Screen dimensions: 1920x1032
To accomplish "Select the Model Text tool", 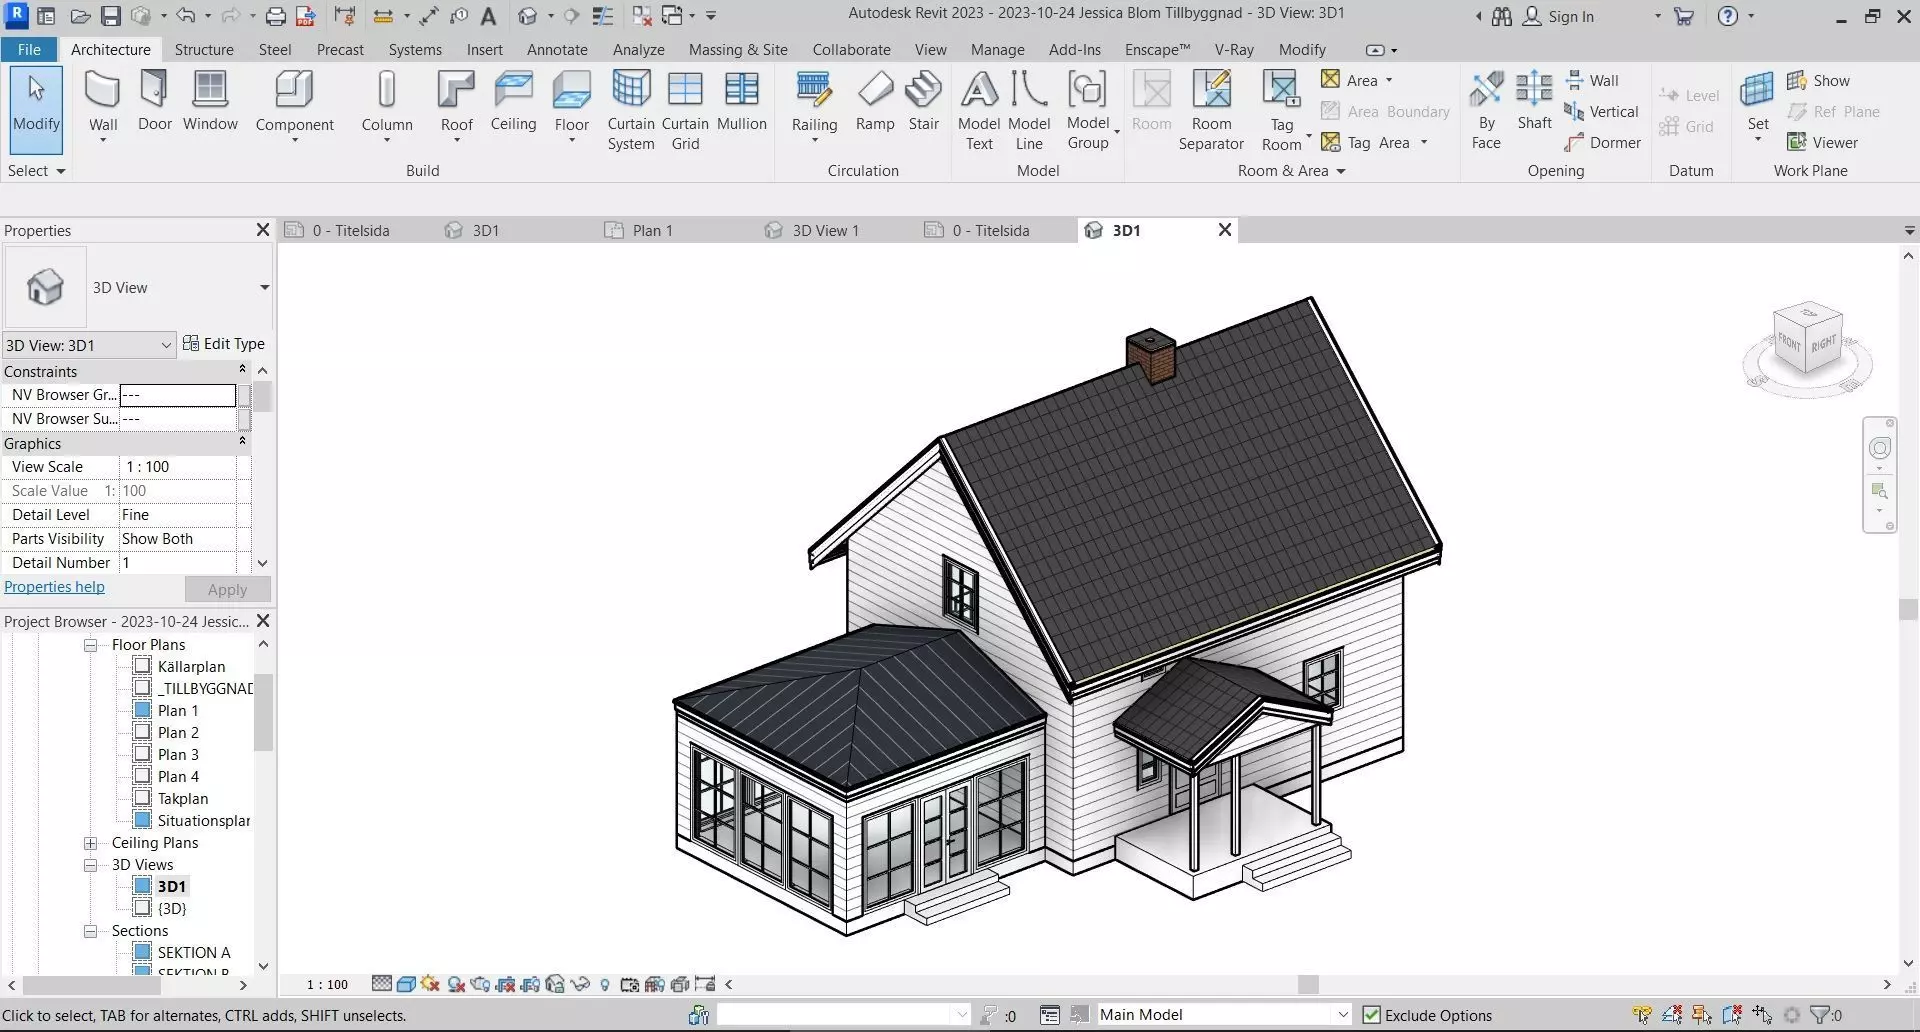I will [x=979, y=111].
